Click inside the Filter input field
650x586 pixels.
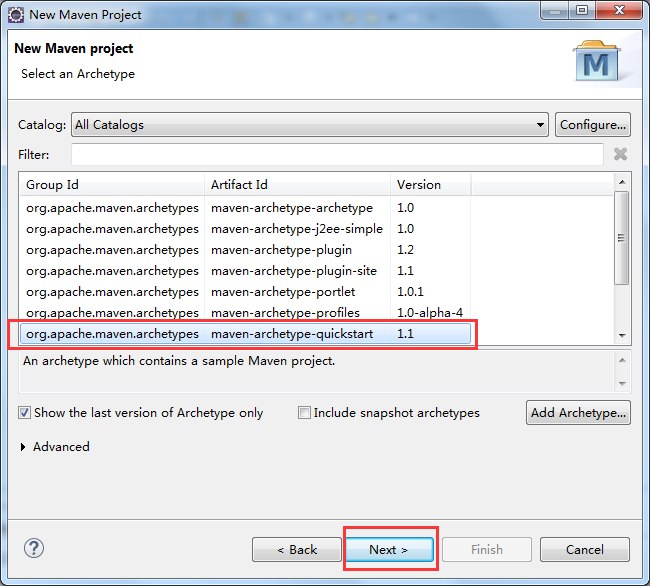337,155
